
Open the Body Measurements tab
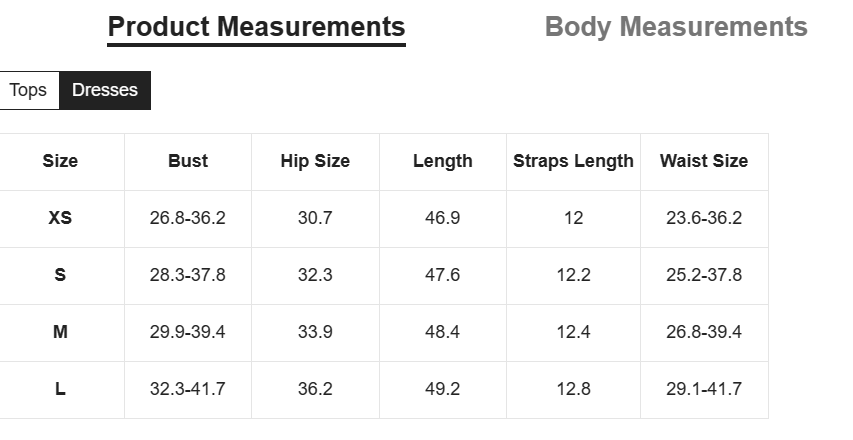pos(676,27)
